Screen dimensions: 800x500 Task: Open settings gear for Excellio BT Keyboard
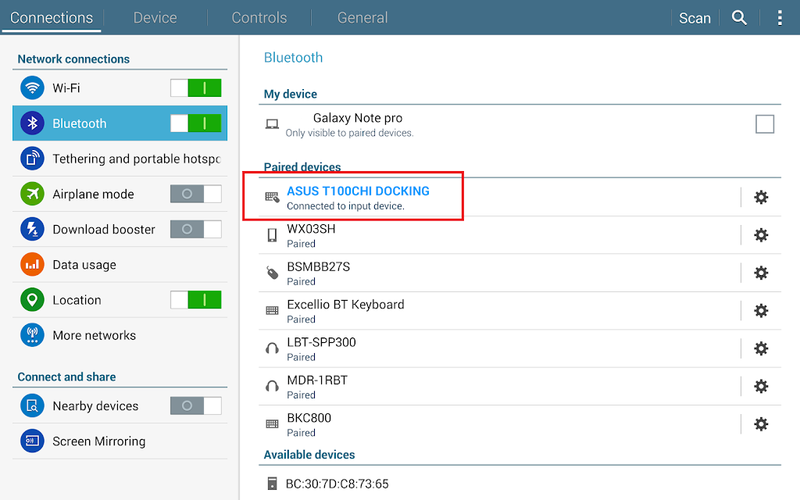(761, 310)
